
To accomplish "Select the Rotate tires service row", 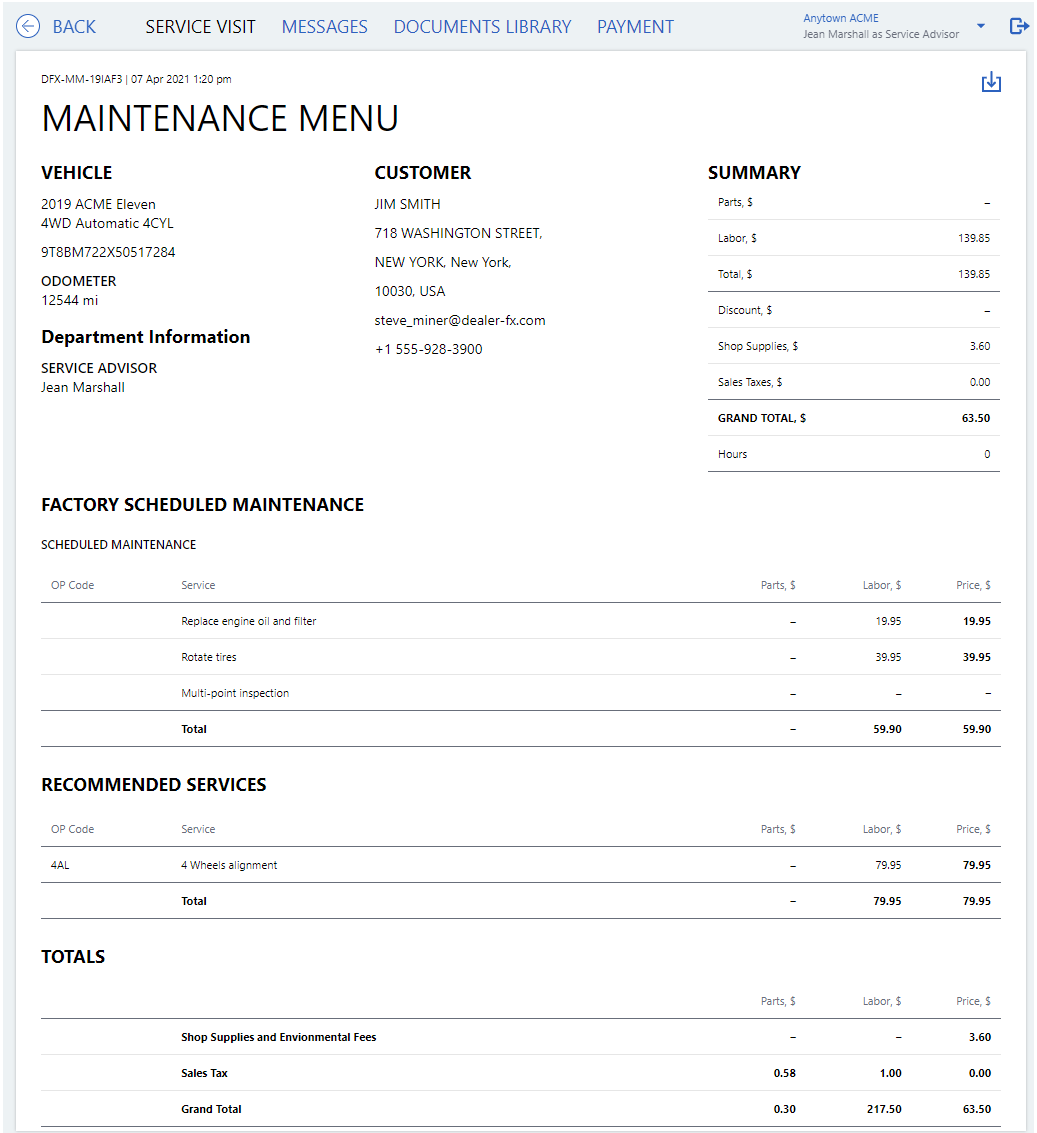I will [209, 657].
